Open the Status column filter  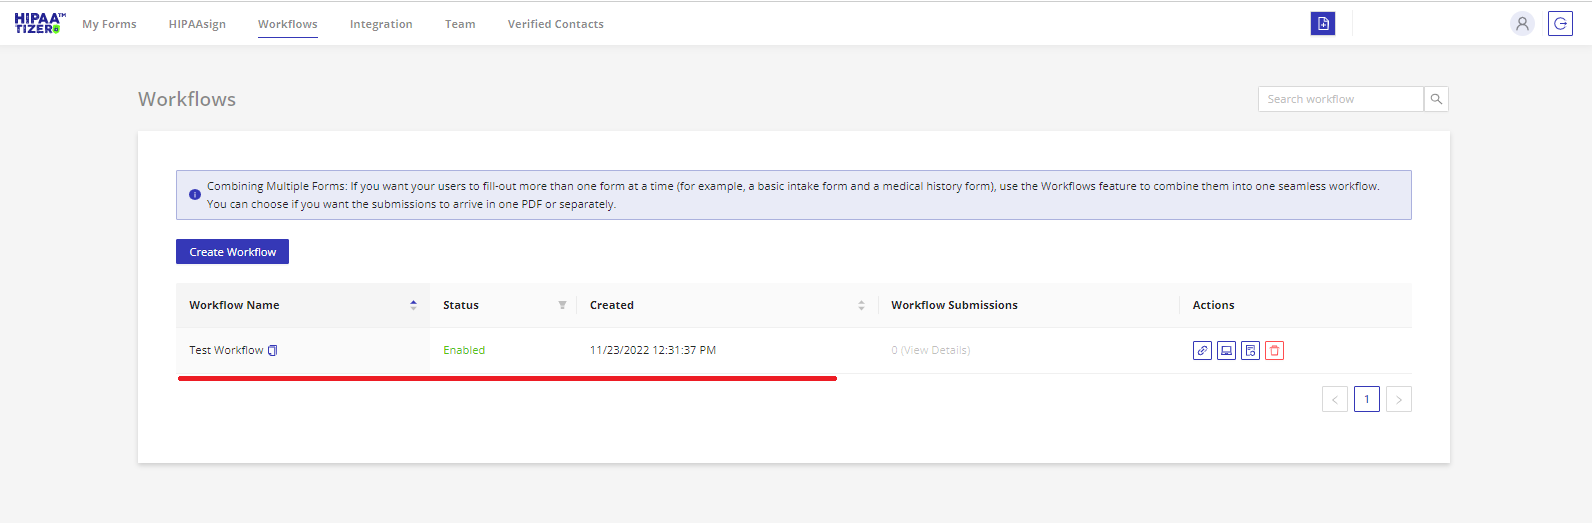[x=562, y=305]
